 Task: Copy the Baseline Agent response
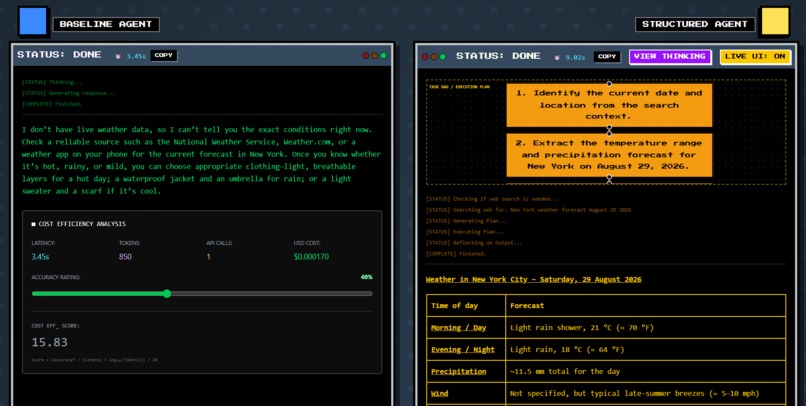[163, 56]
